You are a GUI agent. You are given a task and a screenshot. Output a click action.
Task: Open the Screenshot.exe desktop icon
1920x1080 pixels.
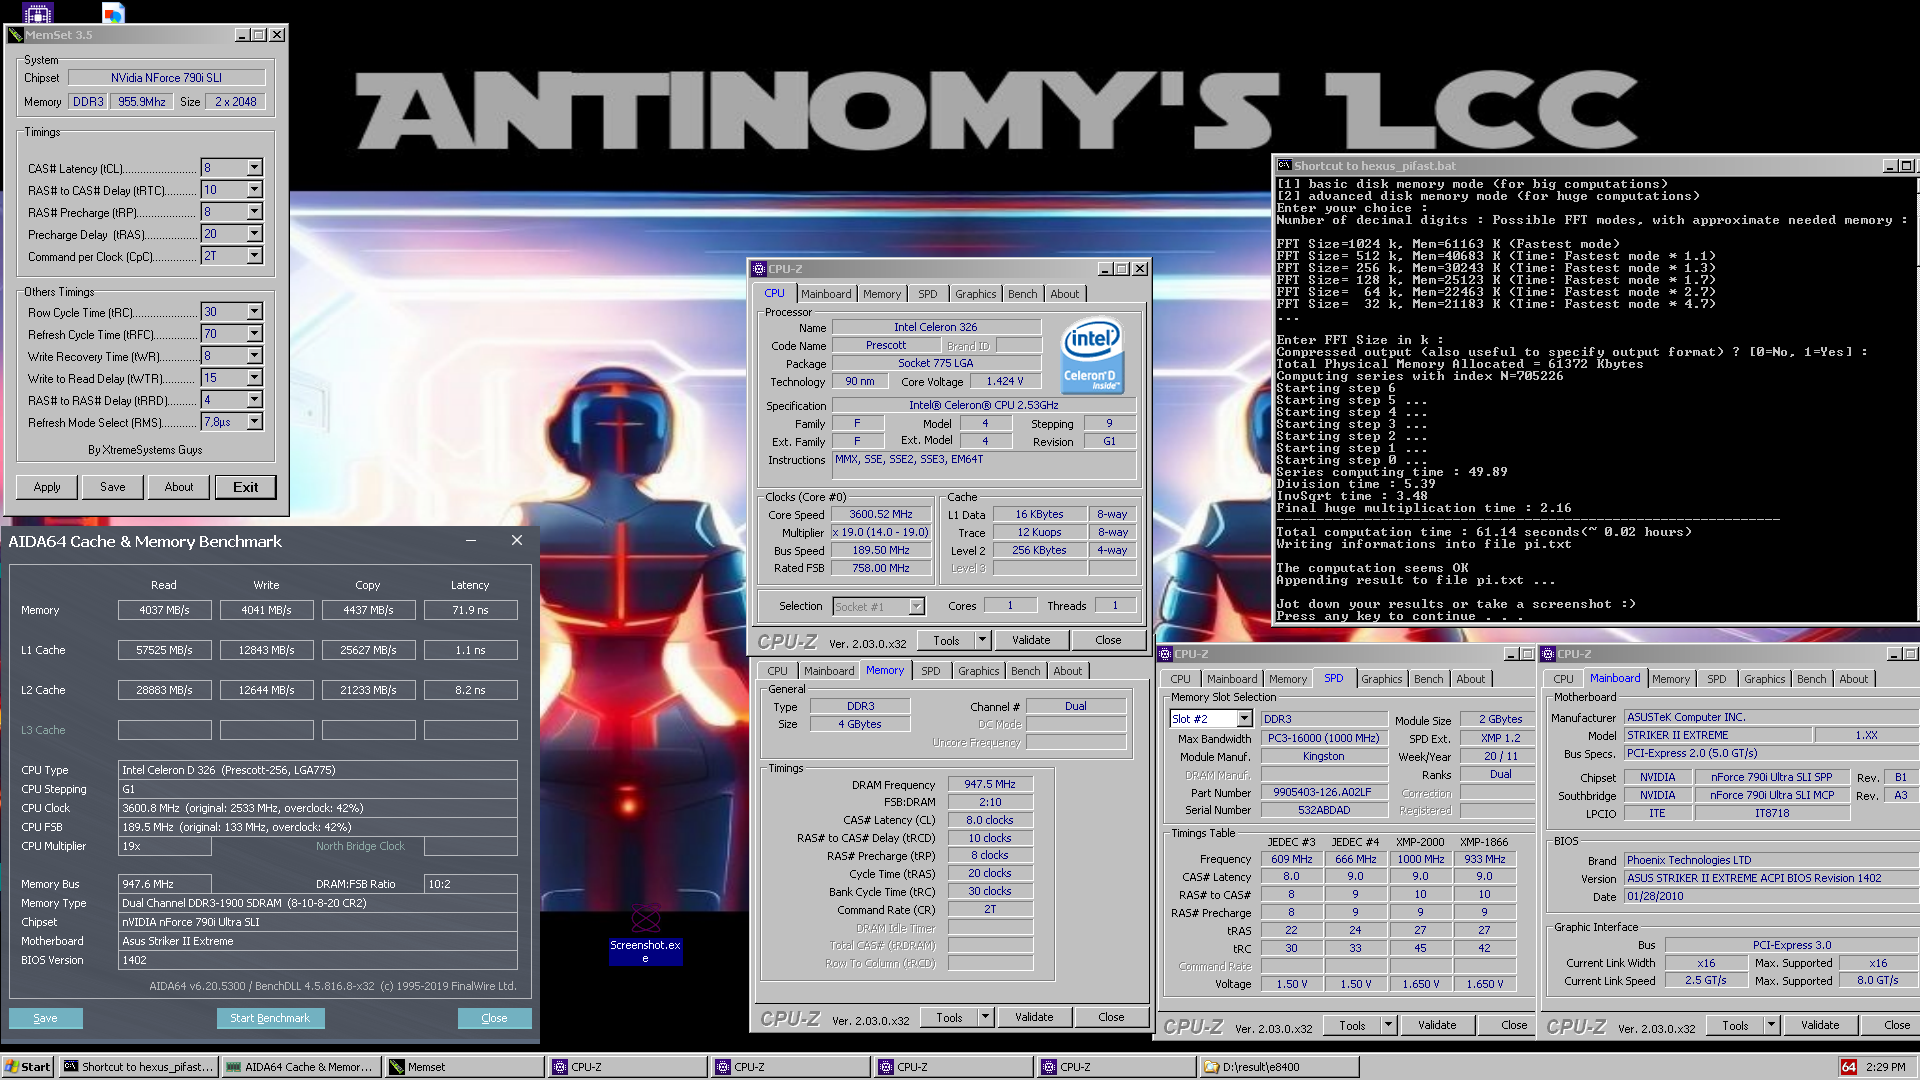tap(645, 918)
